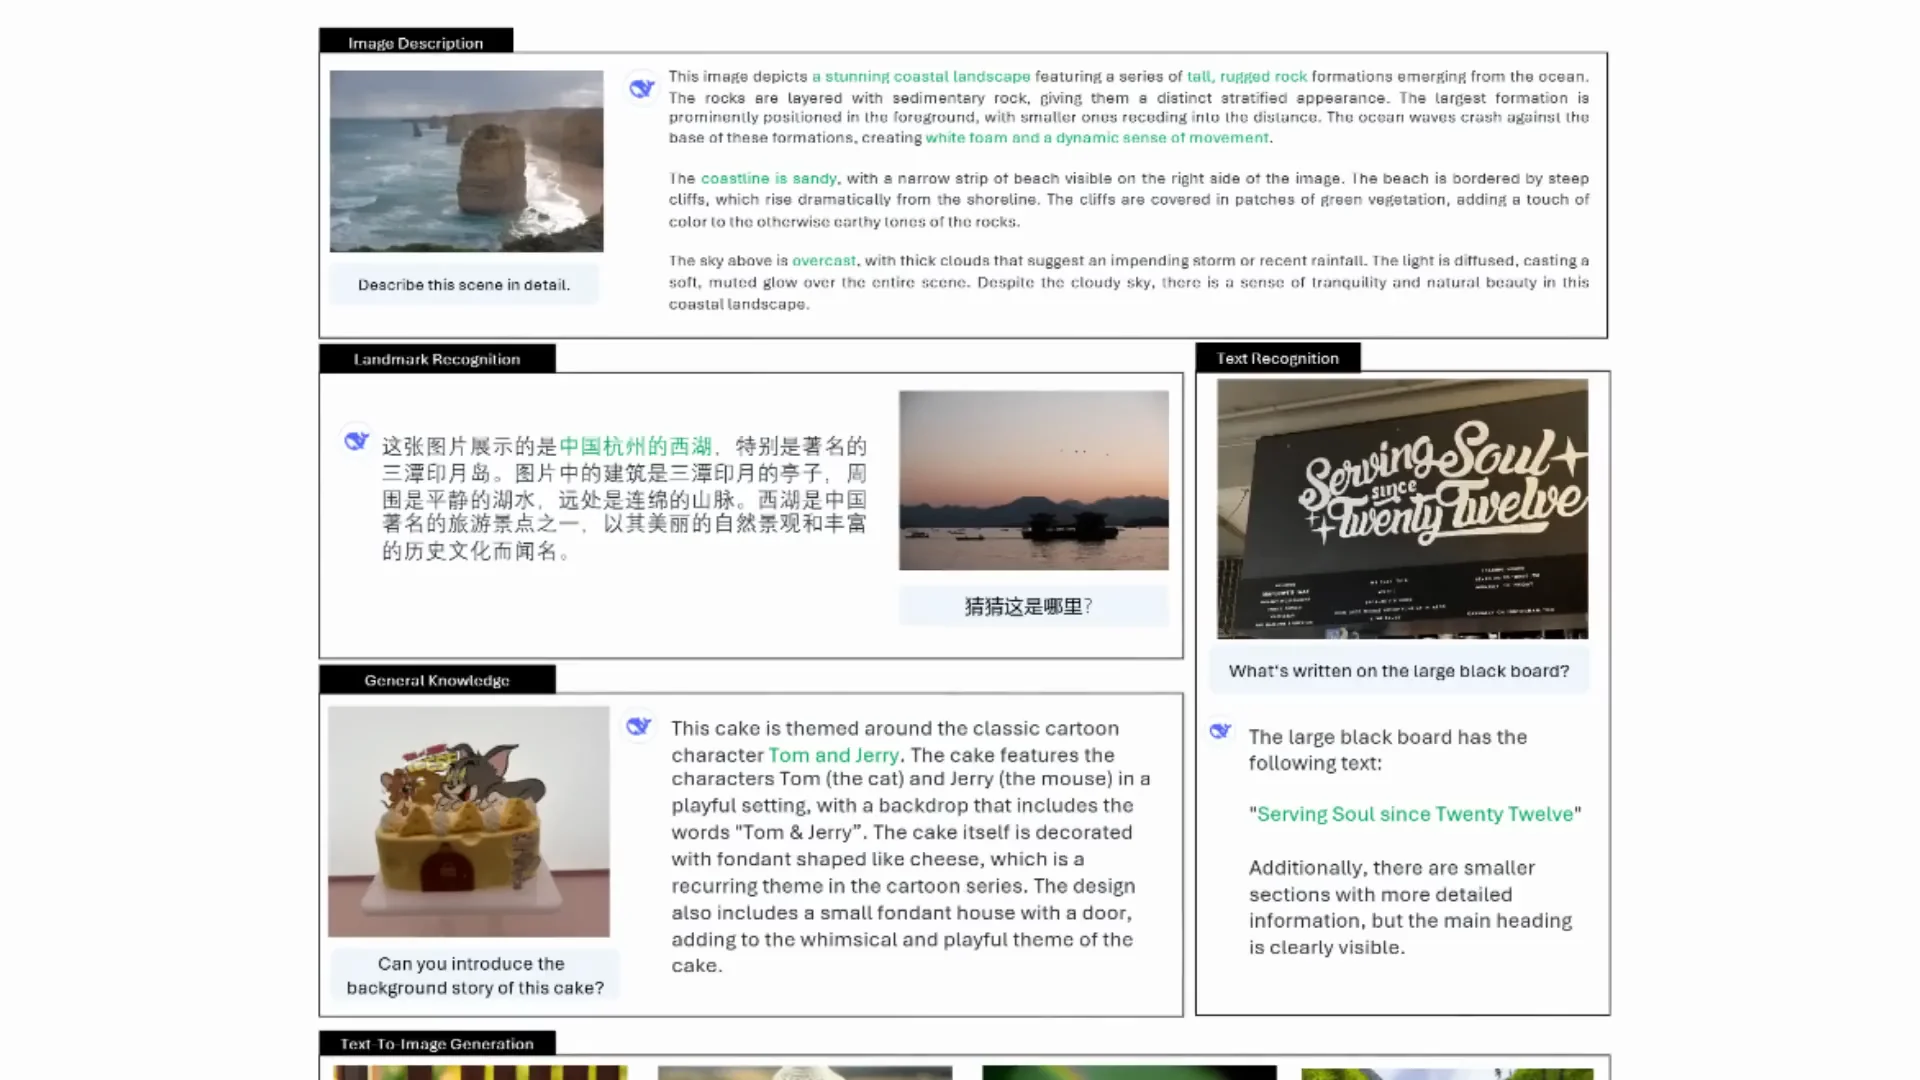Toggle the General Knowledge section header

(436, 679)
